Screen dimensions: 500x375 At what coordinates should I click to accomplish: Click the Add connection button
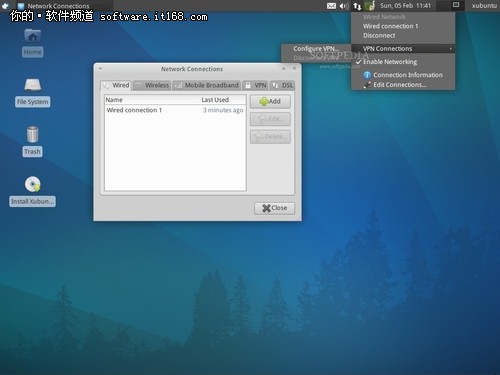[270, 101]
